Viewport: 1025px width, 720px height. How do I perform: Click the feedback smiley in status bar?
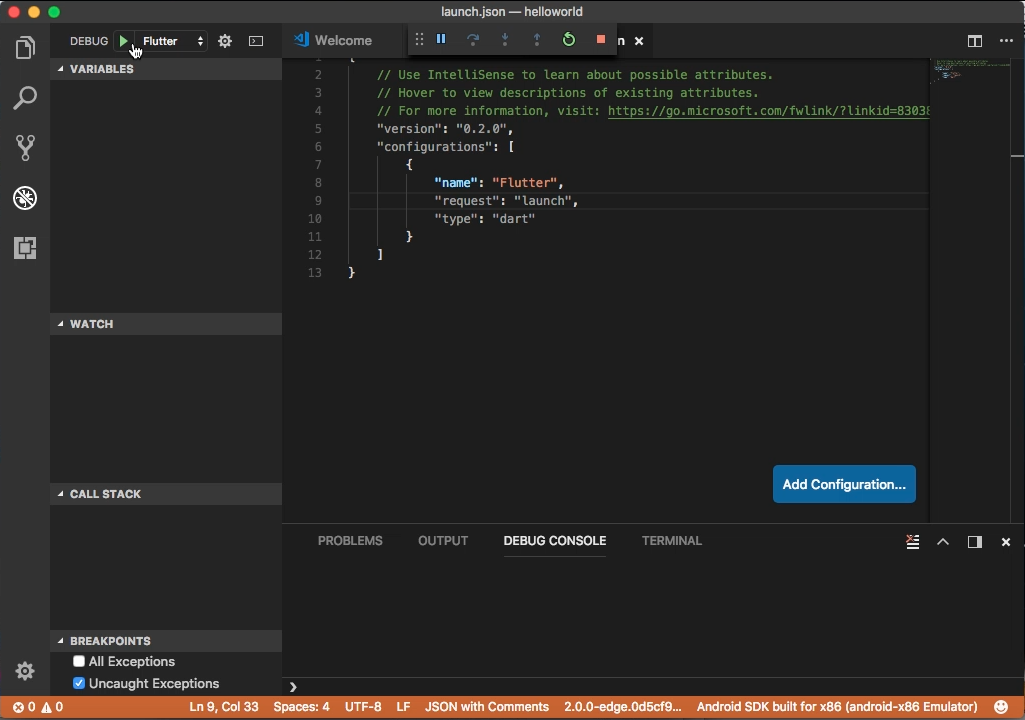click(1001, 707)
